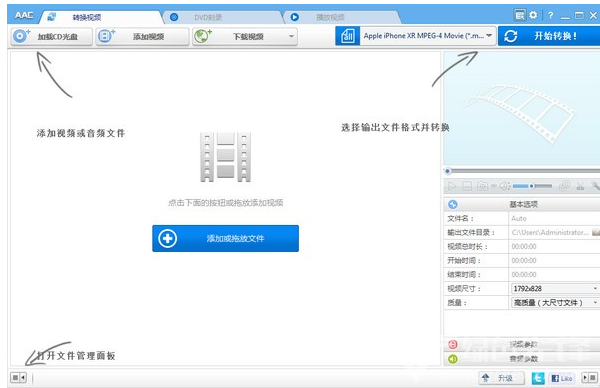Take a snapshot using the camera icon
Viewport: 600px width, 388px height.
coord(482,186)
